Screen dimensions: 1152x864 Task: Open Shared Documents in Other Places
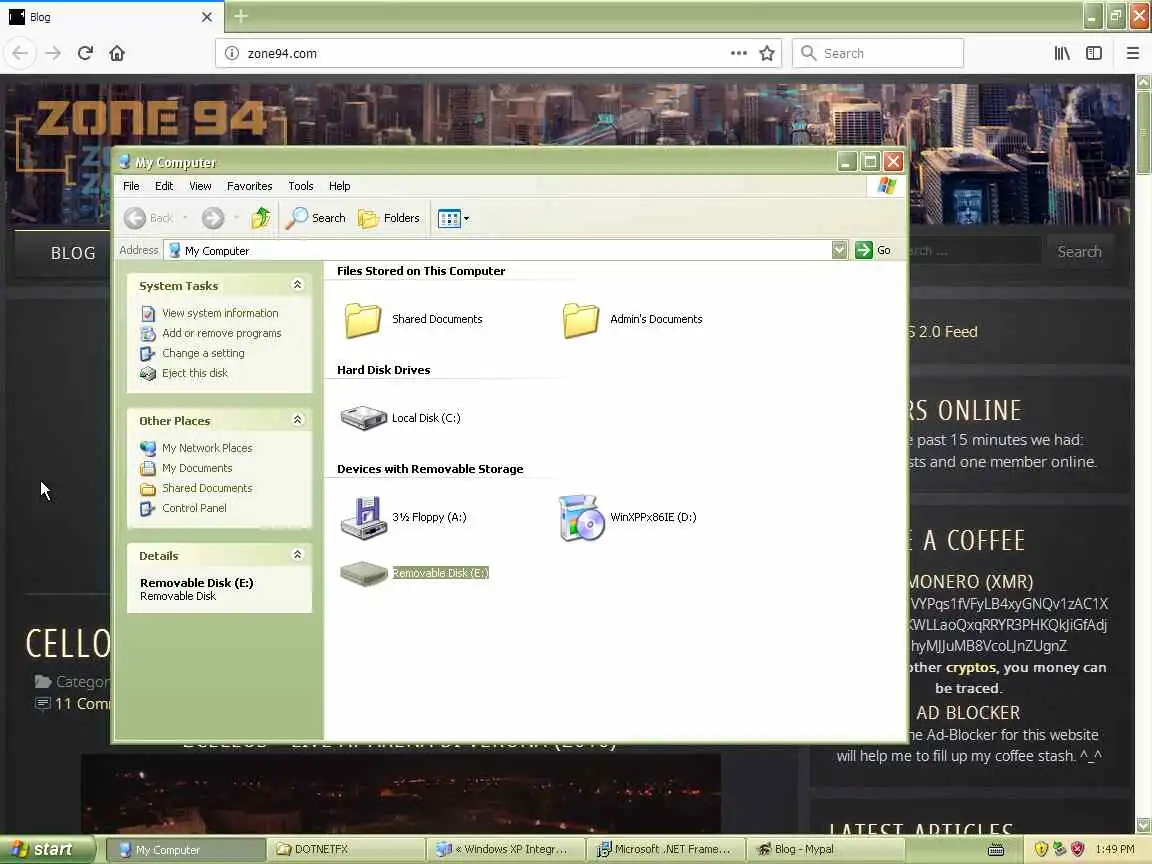coord(206,488)
